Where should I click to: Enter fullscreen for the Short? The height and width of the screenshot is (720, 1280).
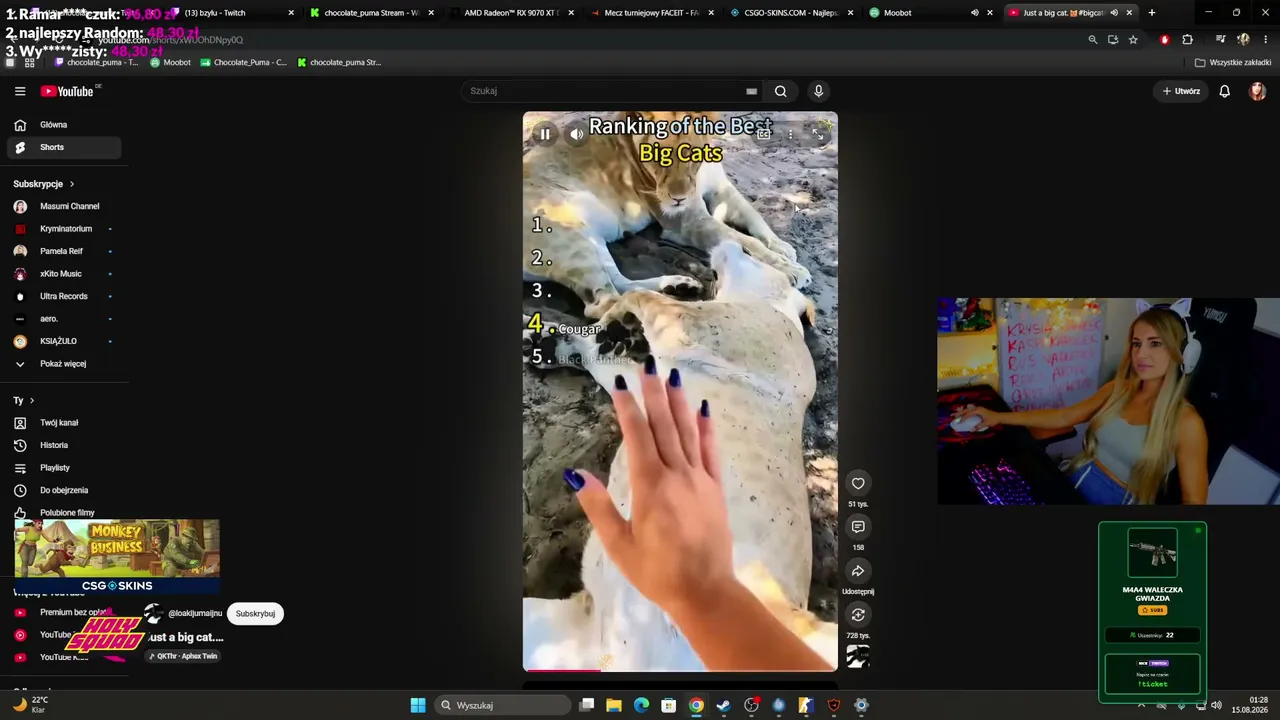pyautogui.click(x=818, y=134)
